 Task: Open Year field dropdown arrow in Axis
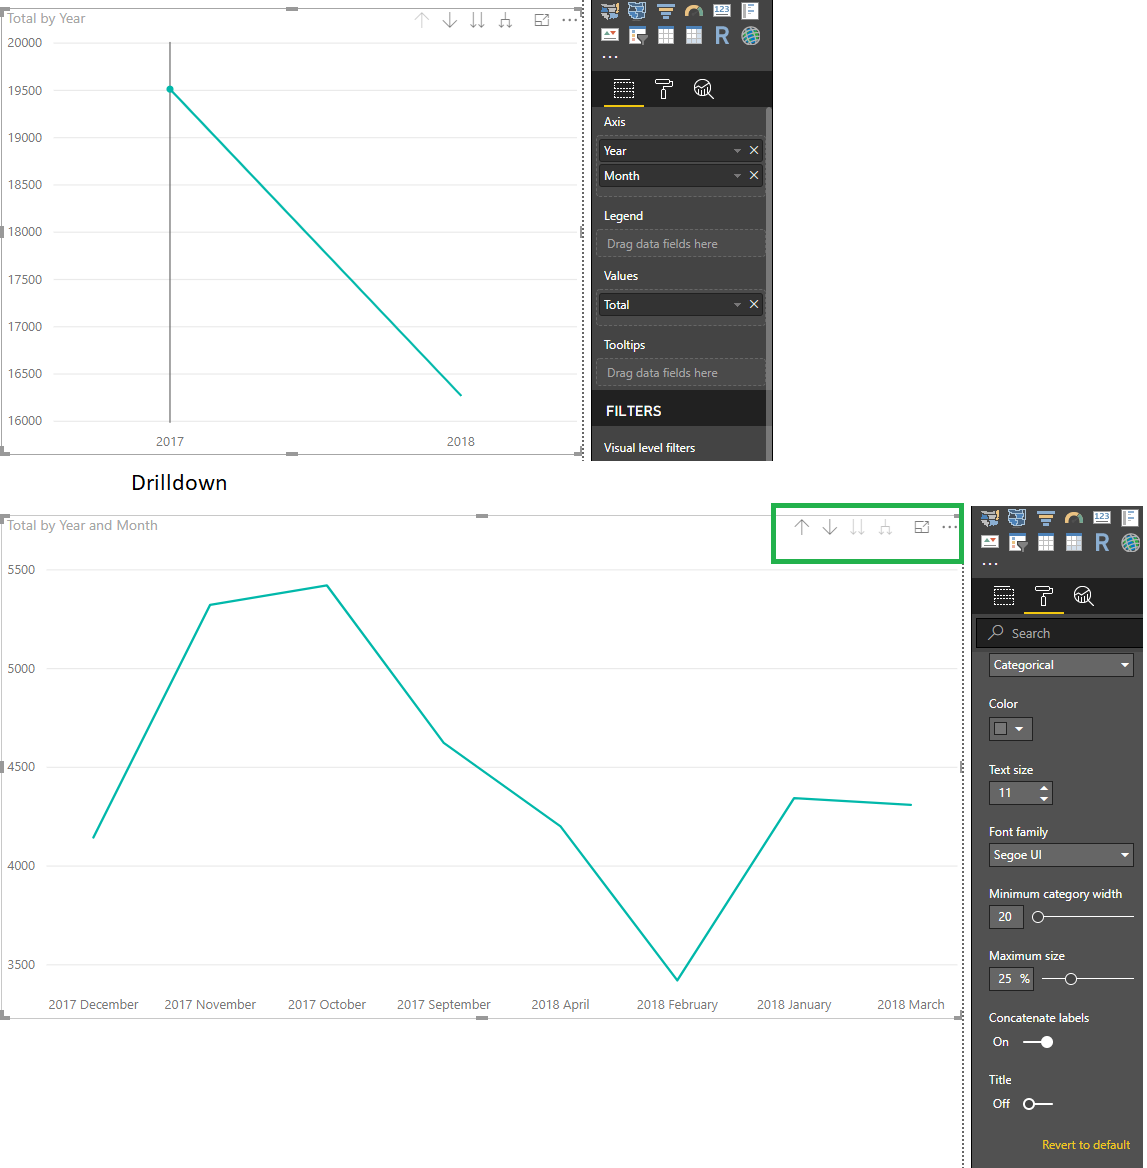pos(737,151)
